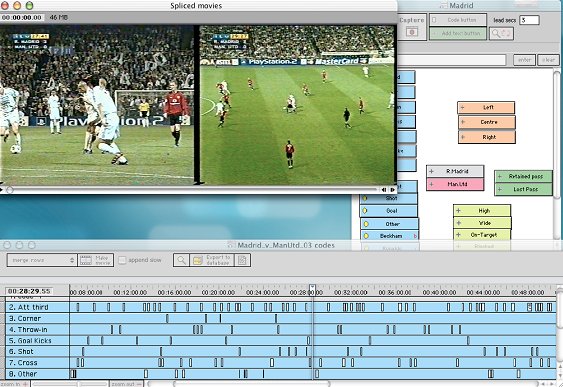Click the magnifier icon beside Export to database
The height and width of the screenshot is (387, 563).
[181, 260]
